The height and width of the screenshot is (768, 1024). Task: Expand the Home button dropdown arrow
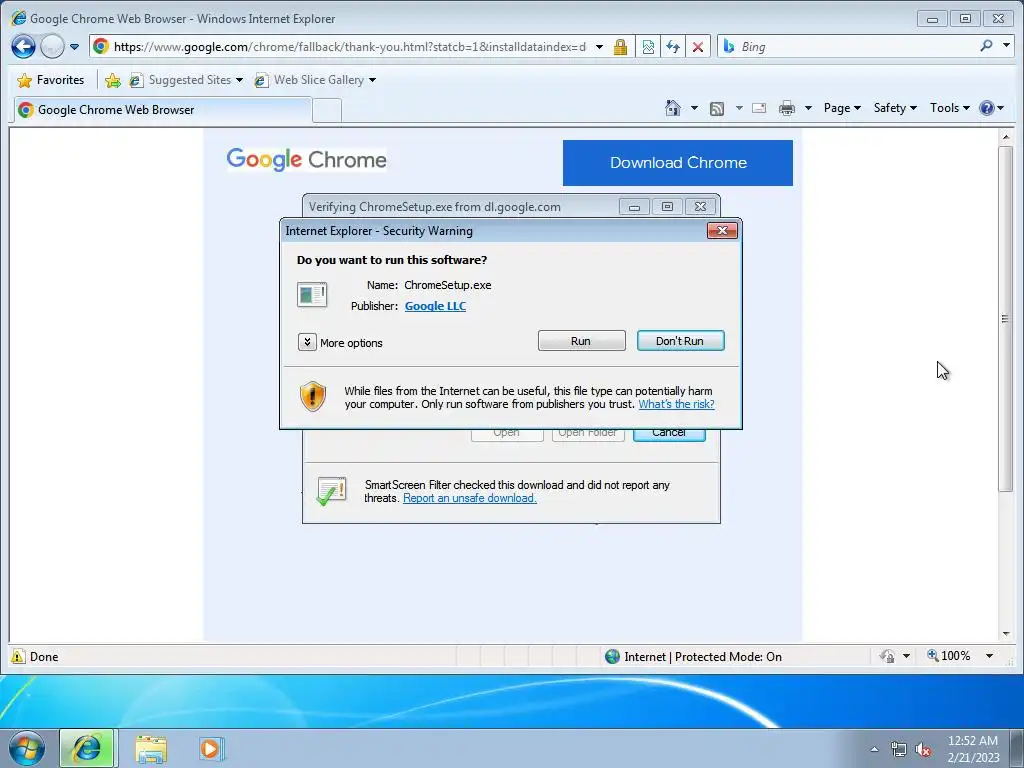[694, 108]
